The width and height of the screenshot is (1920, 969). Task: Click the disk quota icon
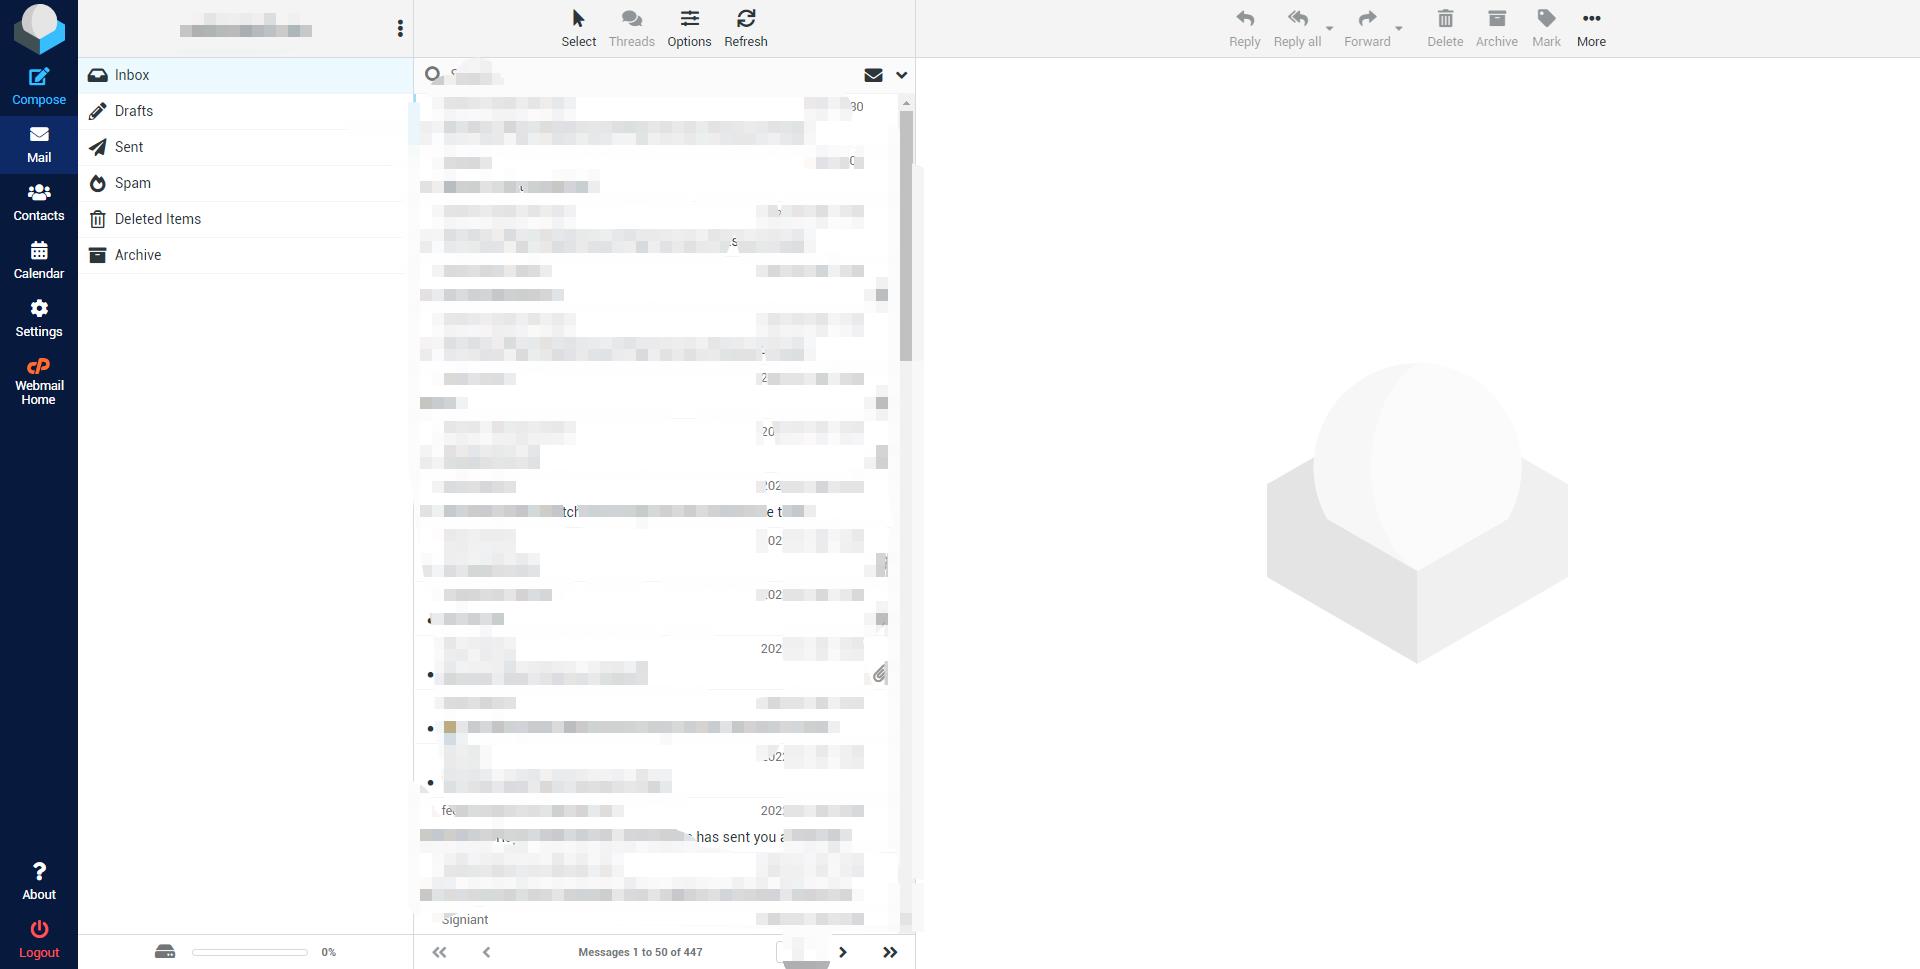[x=165, y=952]
